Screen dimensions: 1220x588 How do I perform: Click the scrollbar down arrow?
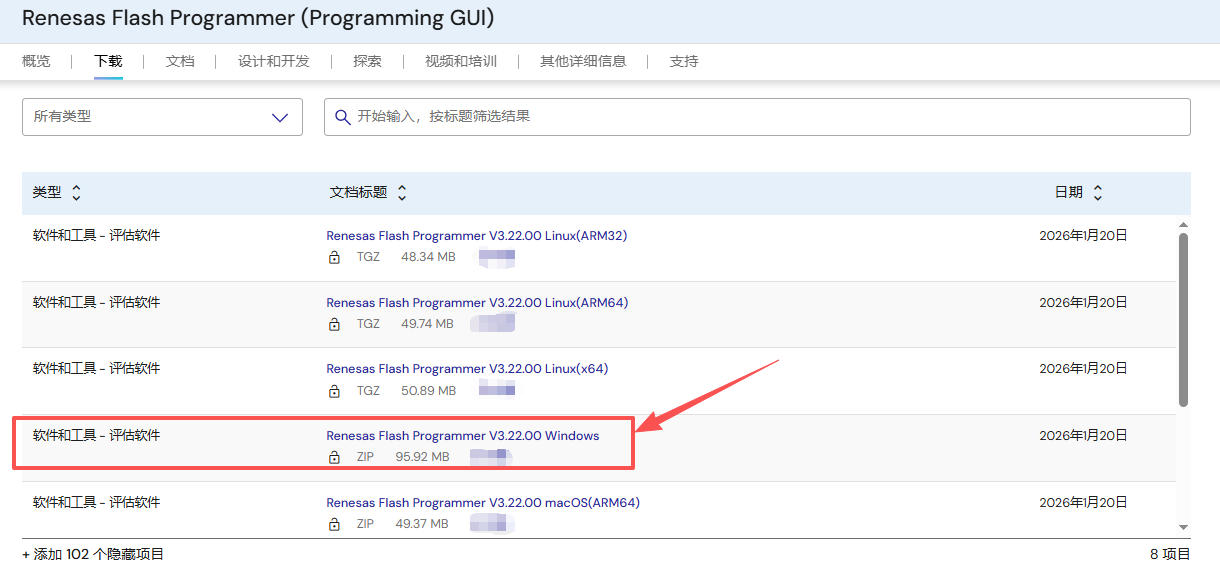[1184, 527]
